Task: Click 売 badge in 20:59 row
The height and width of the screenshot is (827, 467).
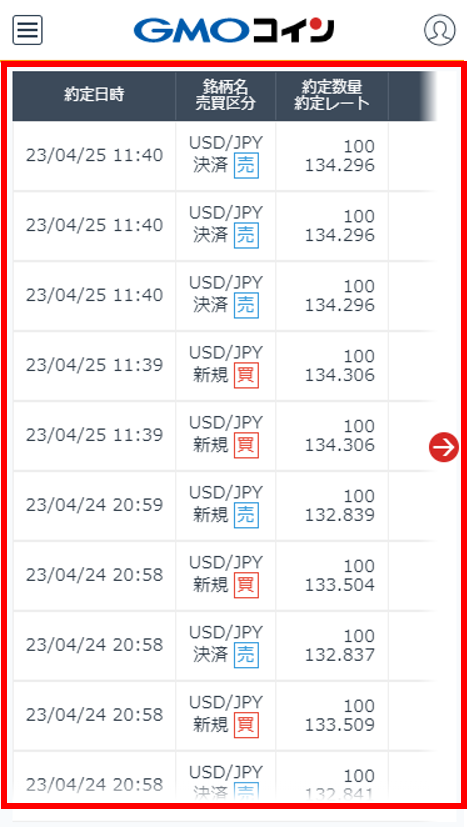Action: 246,515
